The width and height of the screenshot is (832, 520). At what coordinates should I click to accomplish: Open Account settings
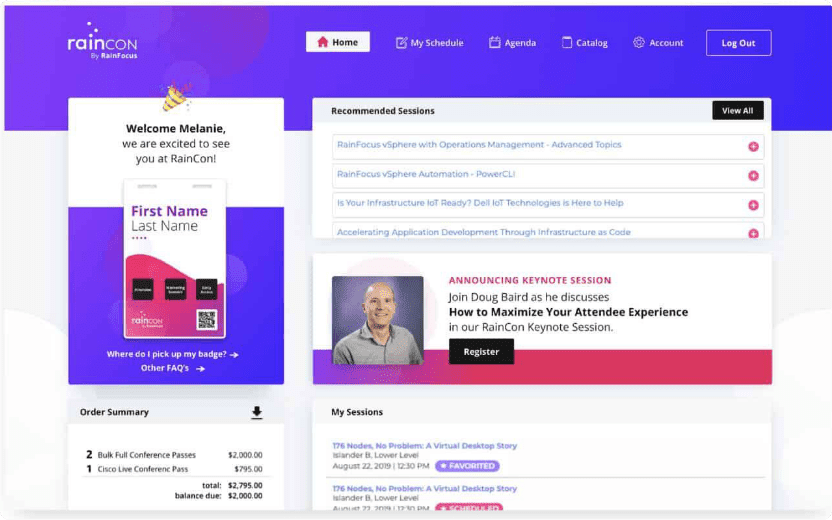coord(658,43)
